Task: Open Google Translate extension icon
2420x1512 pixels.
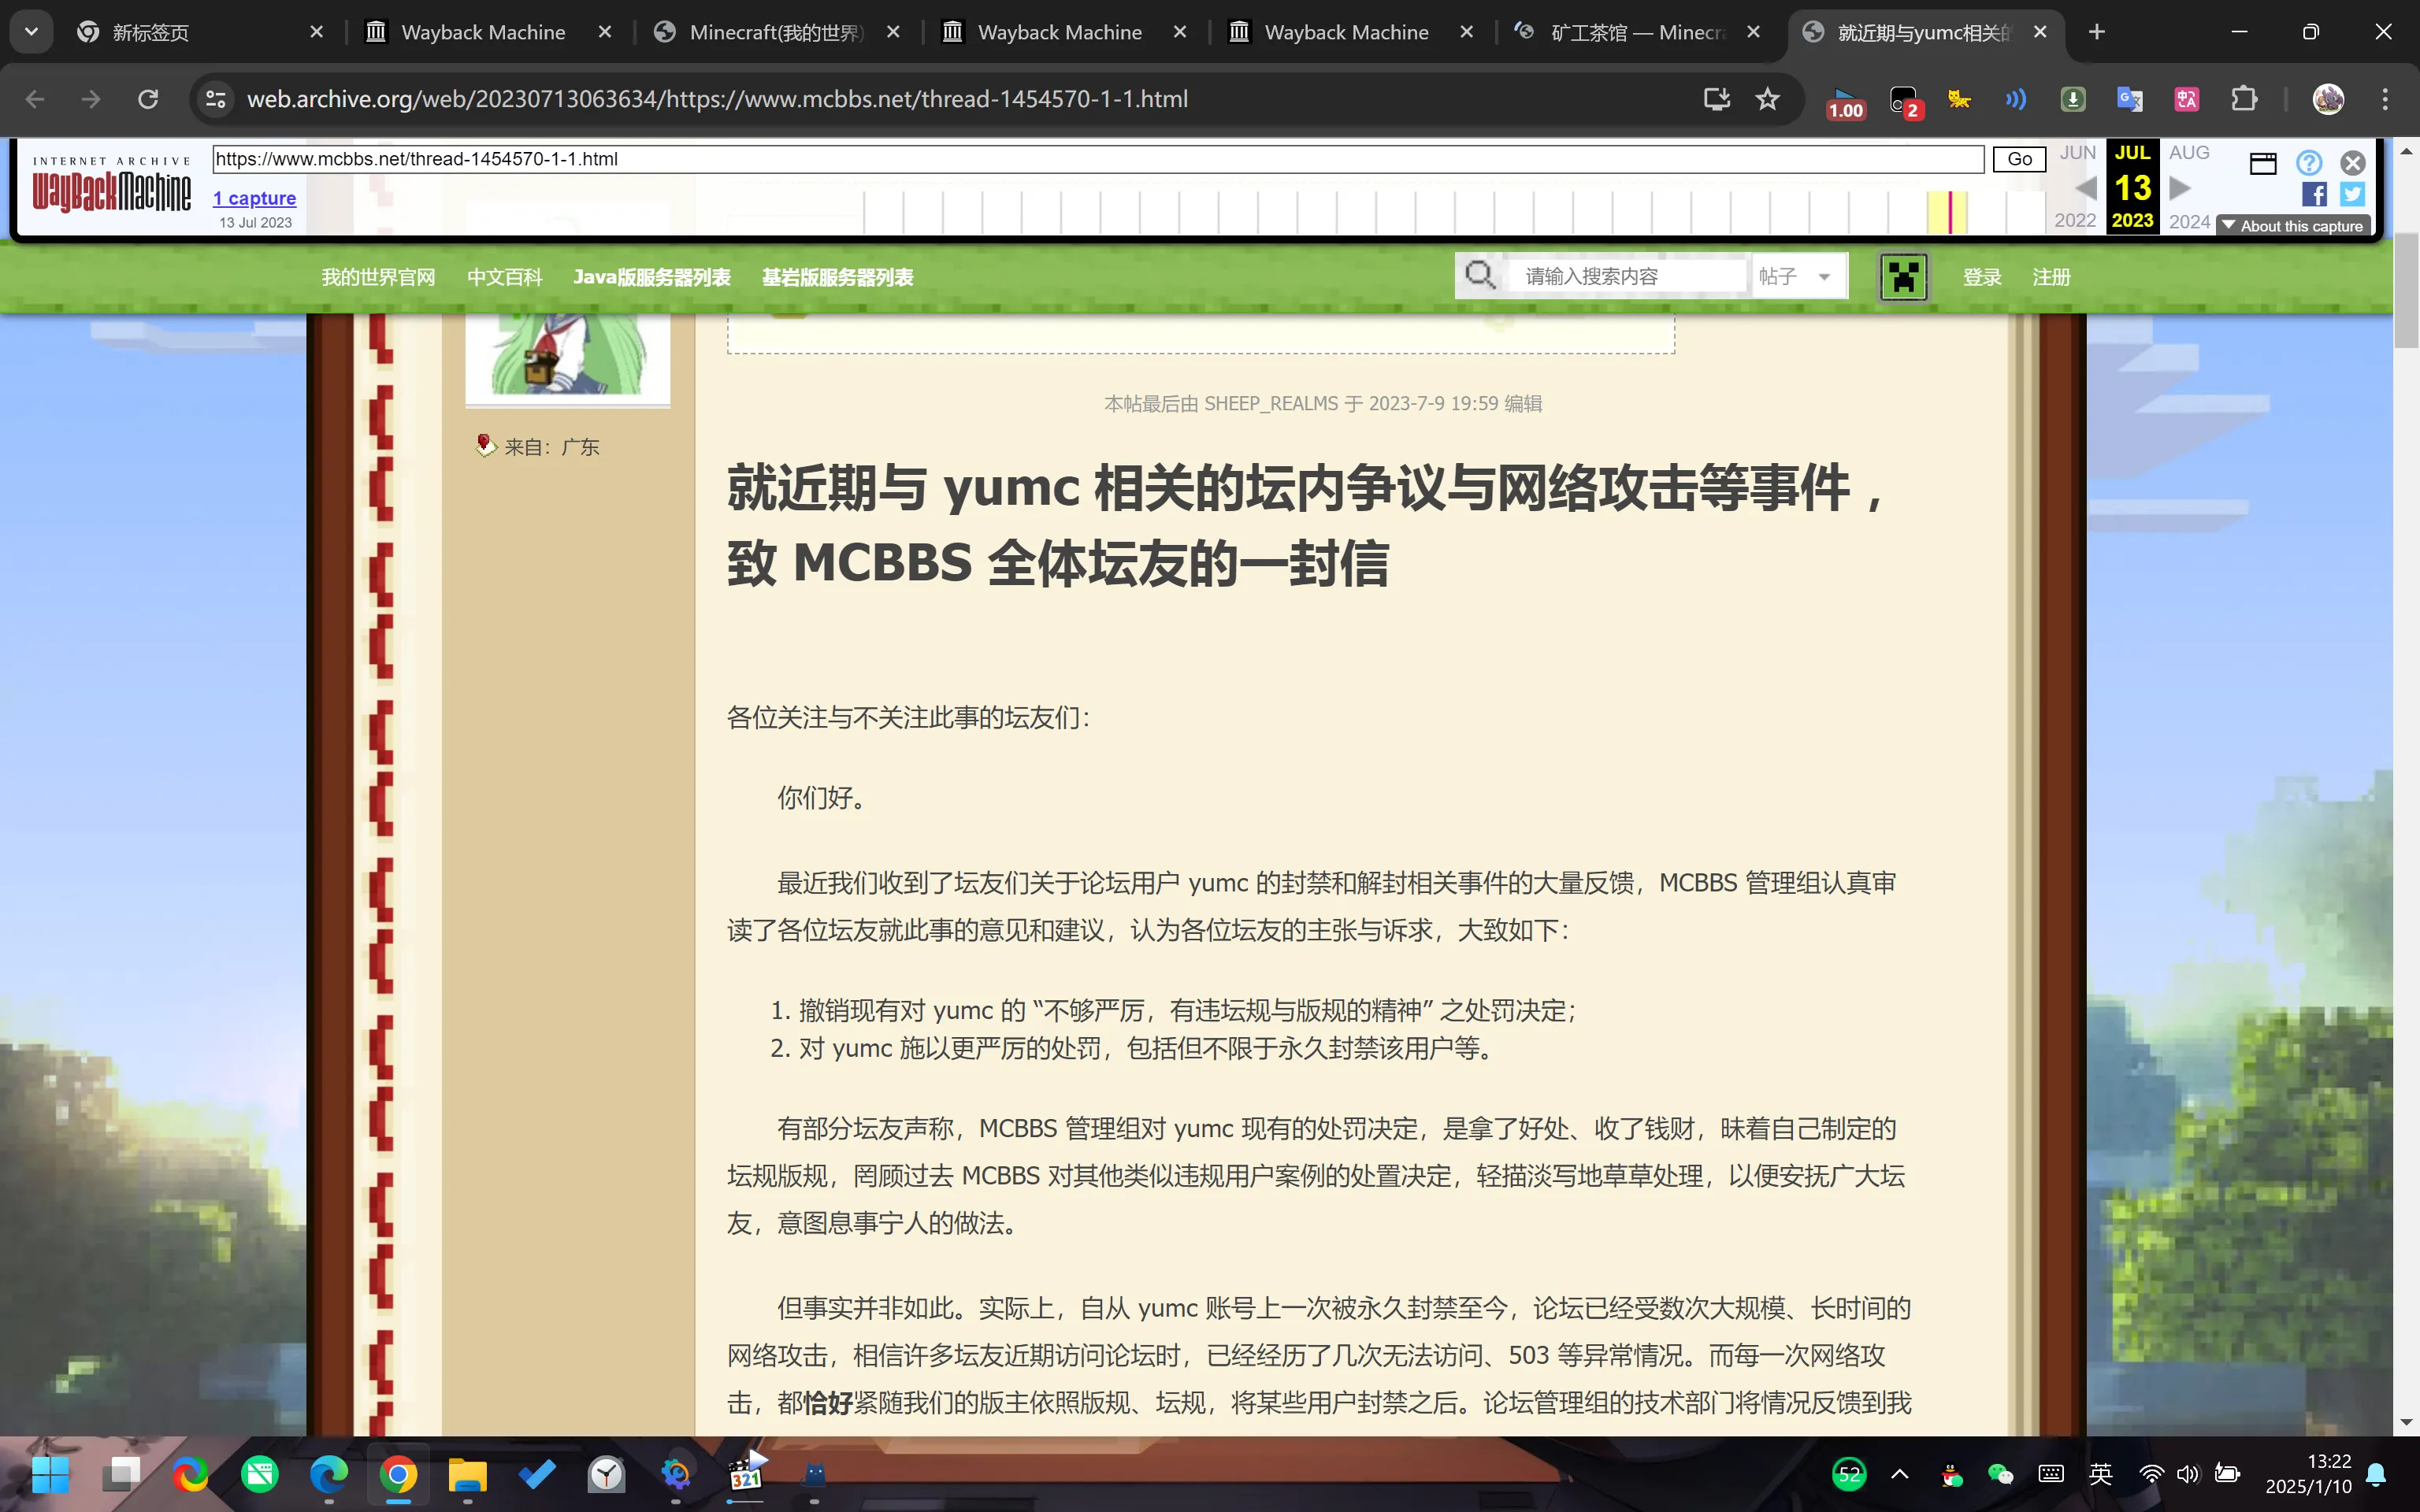Action: tap(2130, 99)
